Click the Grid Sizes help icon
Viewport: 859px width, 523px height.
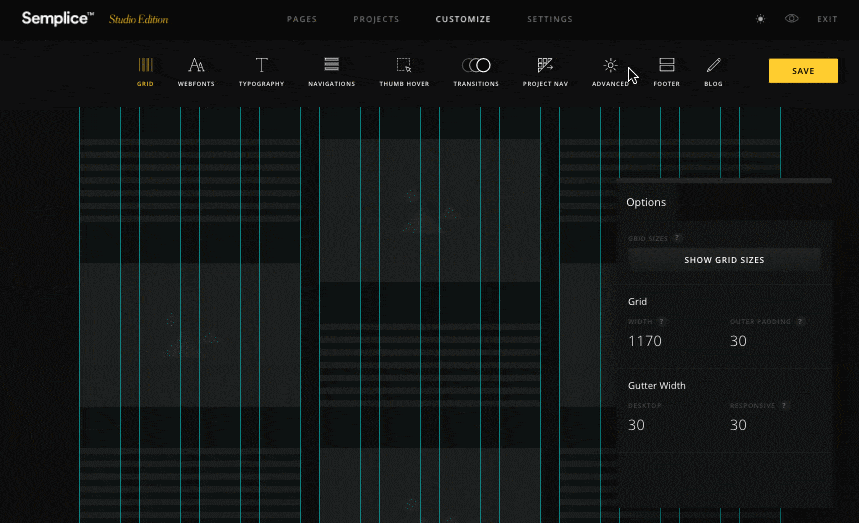pos(677,238)
